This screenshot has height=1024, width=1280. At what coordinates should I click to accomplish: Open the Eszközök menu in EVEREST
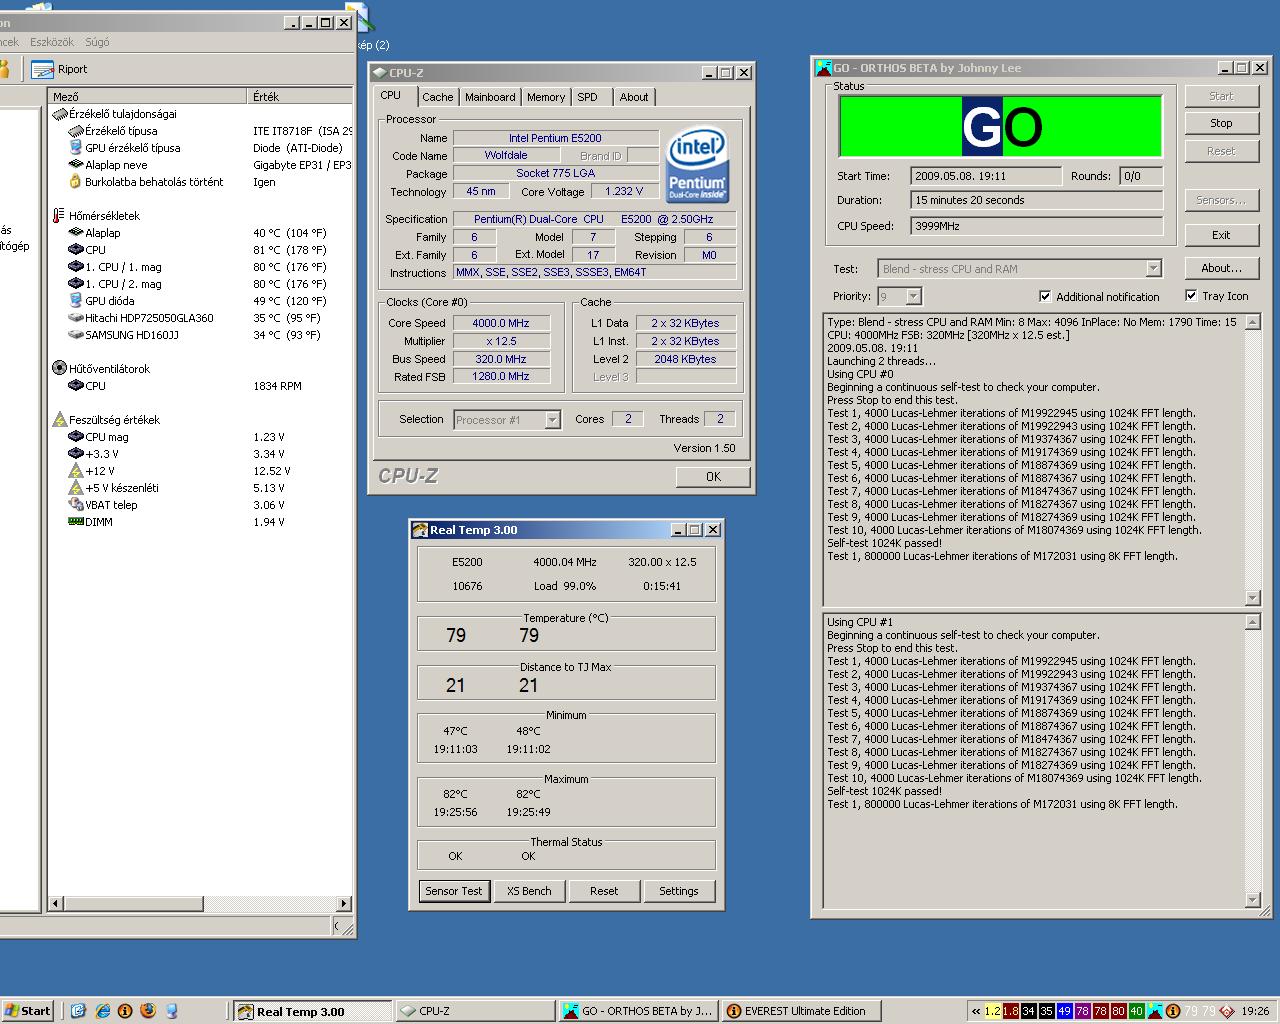[x=52, y=42]
